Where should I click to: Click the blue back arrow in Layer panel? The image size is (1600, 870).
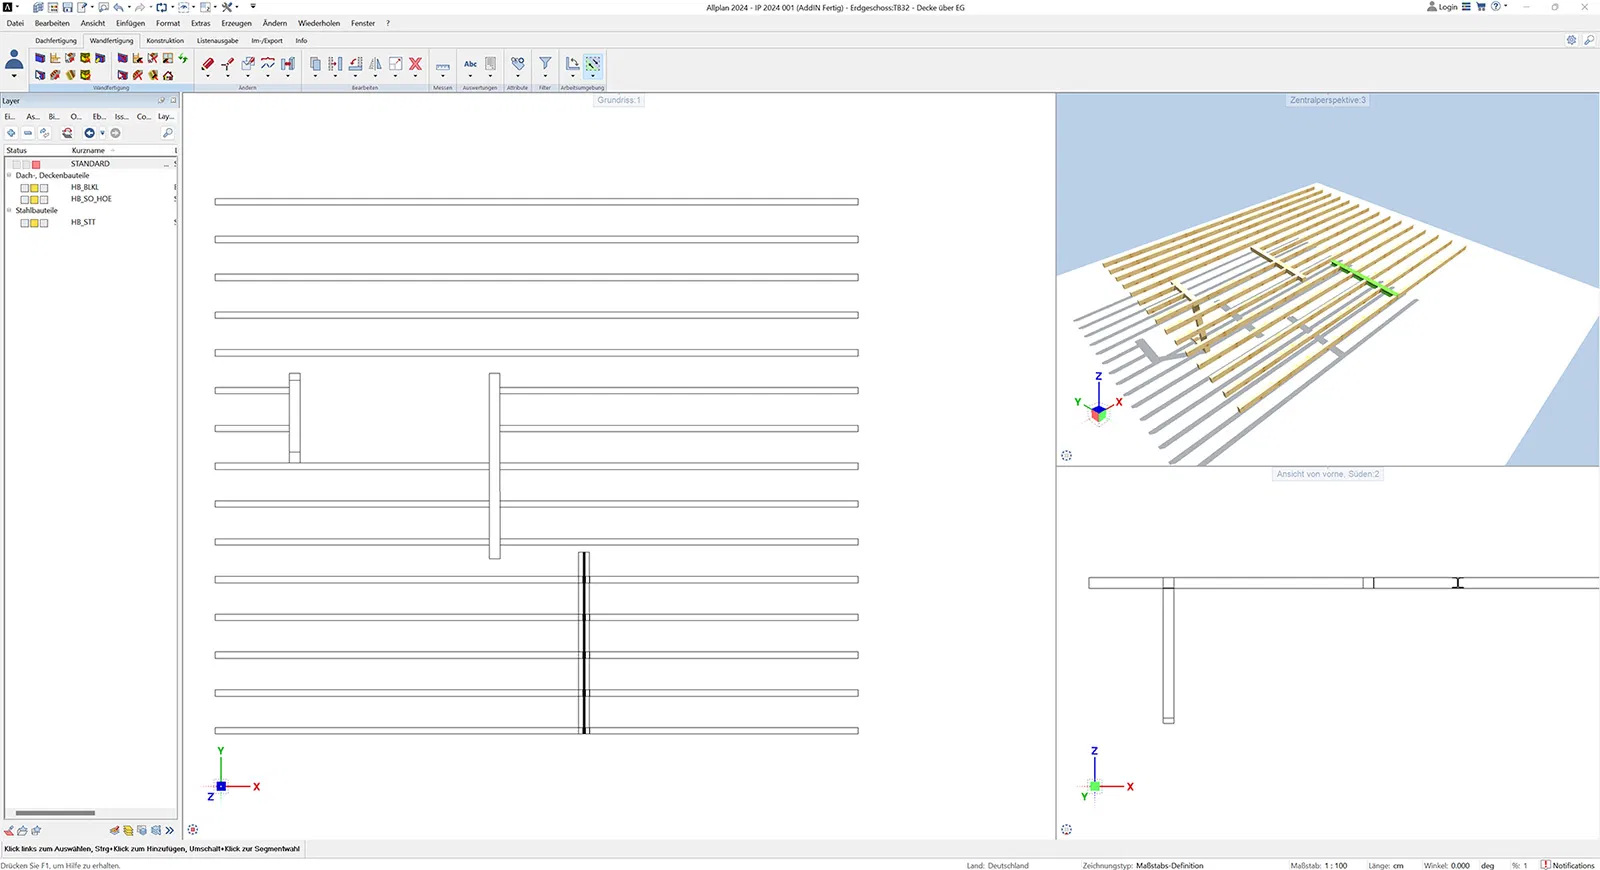coord(89,133)
